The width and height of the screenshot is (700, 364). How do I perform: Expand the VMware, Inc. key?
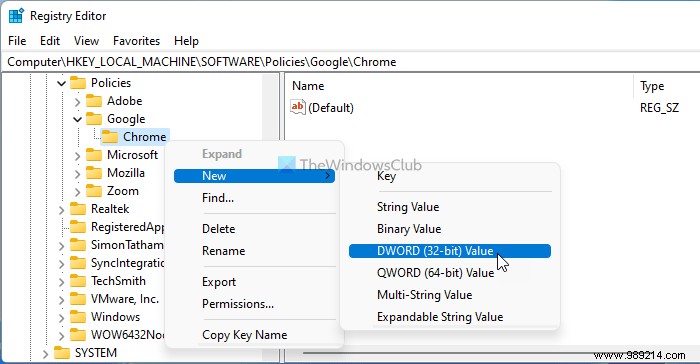pos(62,300)
